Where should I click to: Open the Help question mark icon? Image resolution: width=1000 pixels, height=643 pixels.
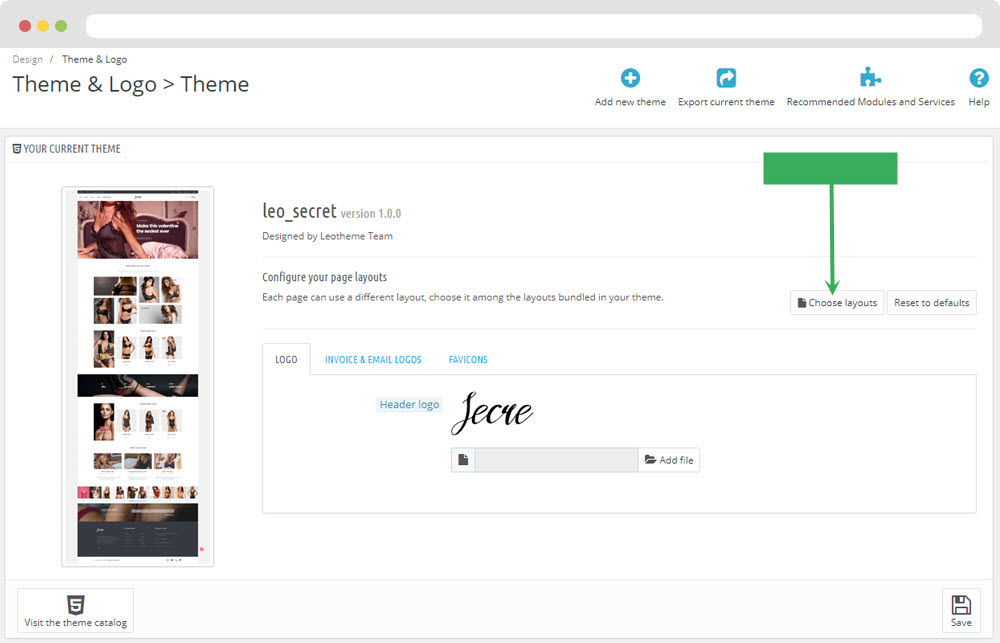pos(978,78)
